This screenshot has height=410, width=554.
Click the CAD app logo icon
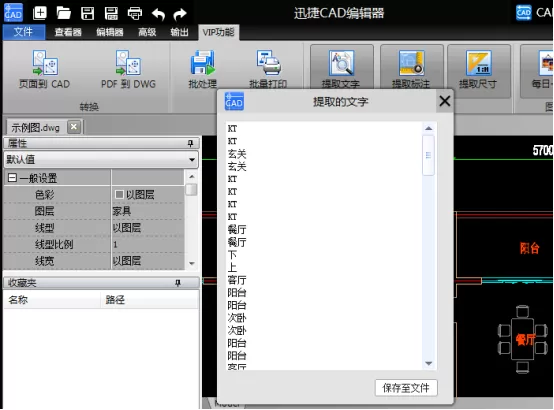click(x=13, y=12)
